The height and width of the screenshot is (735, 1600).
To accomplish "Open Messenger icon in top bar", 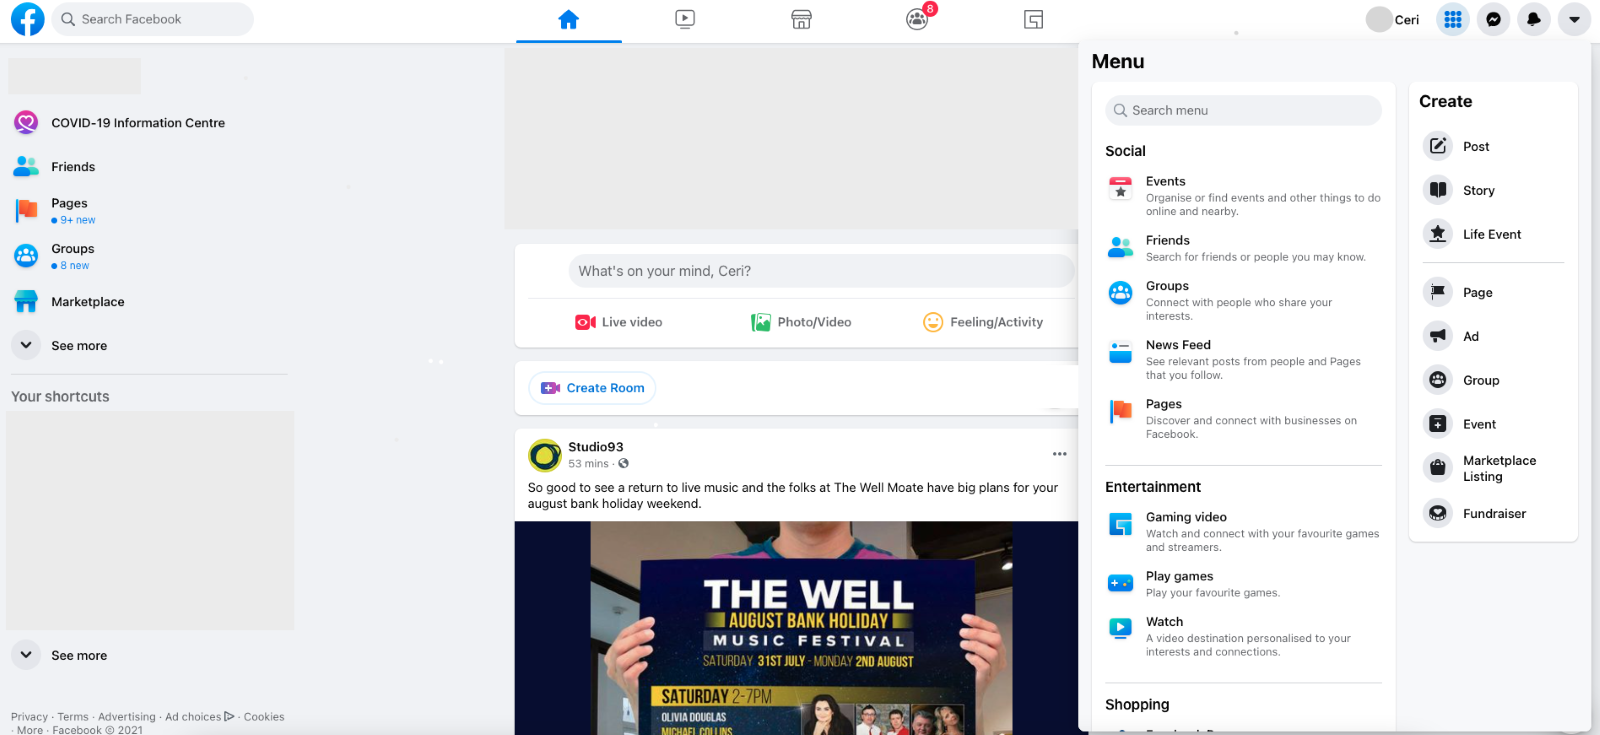I will point(1493,19).
